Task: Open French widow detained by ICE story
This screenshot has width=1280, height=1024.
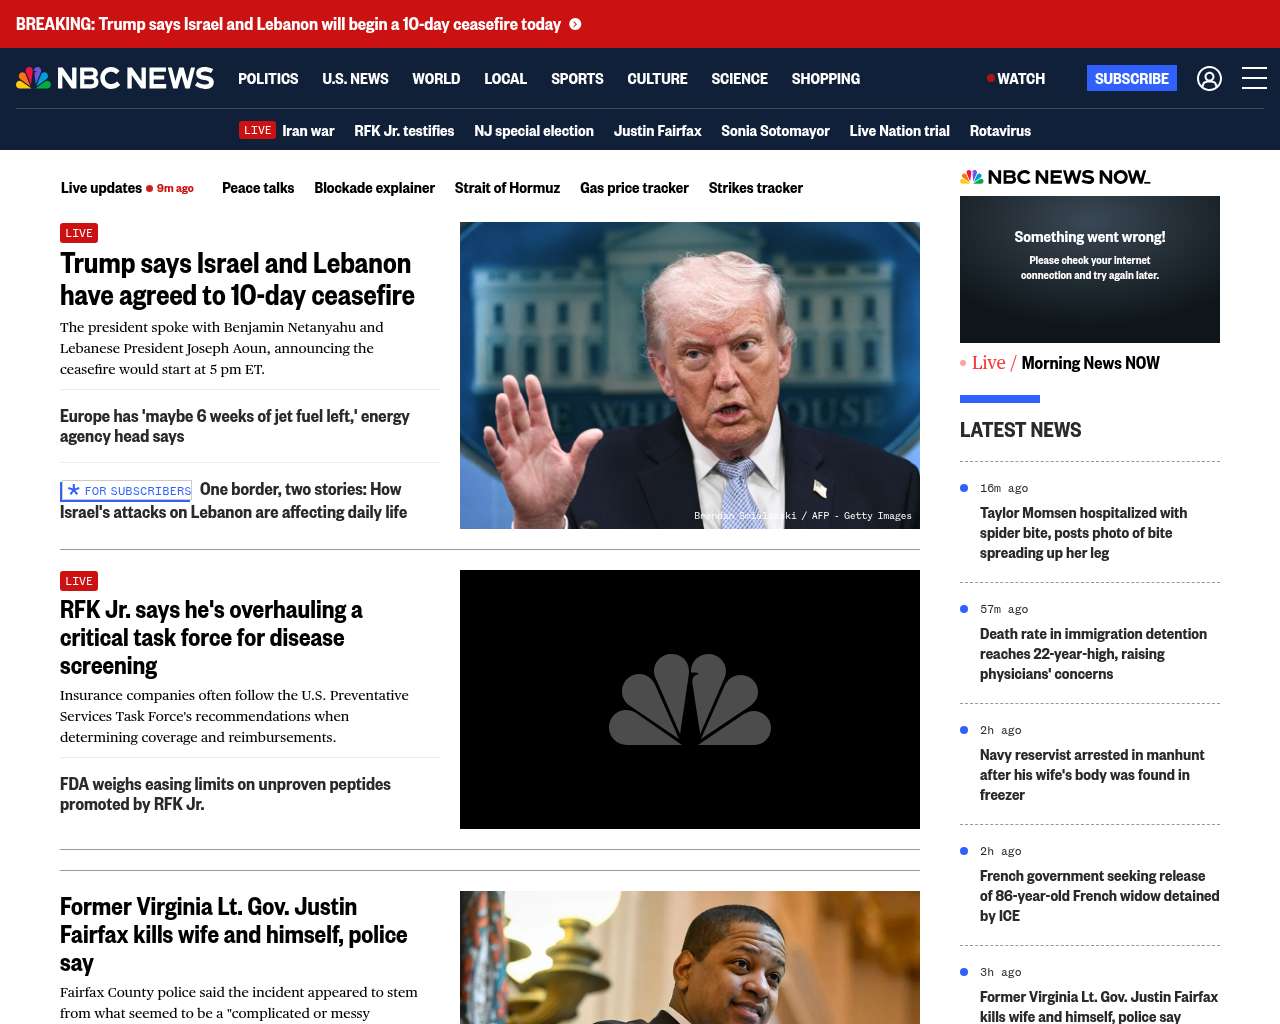Action: (x=1099, y=896)
